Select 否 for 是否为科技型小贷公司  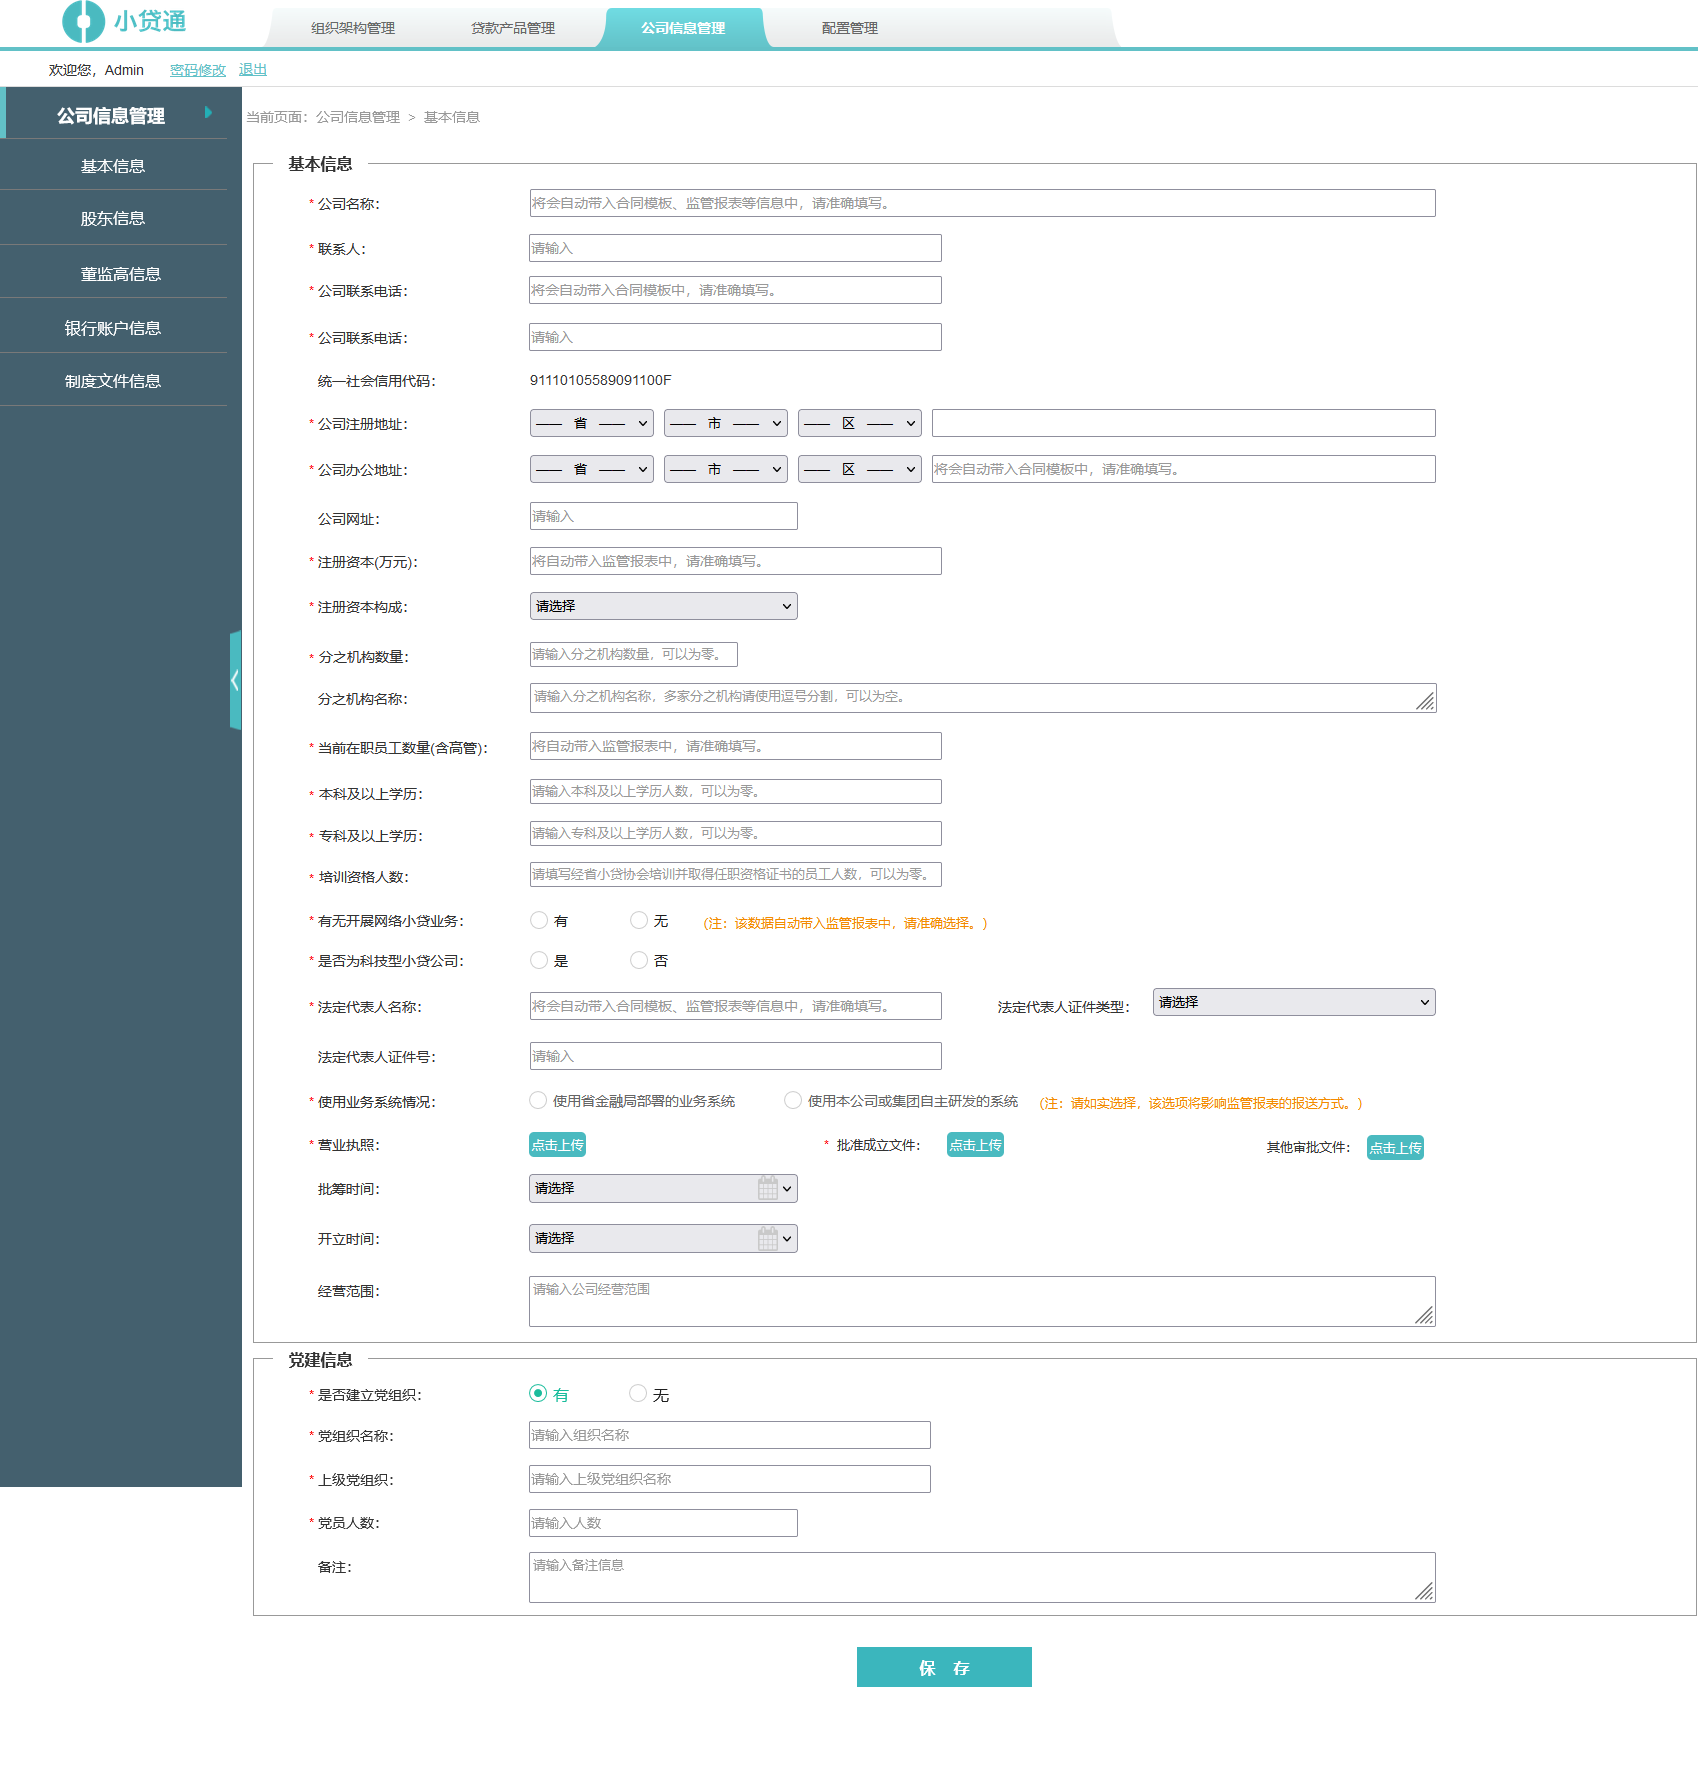[639, 960]
